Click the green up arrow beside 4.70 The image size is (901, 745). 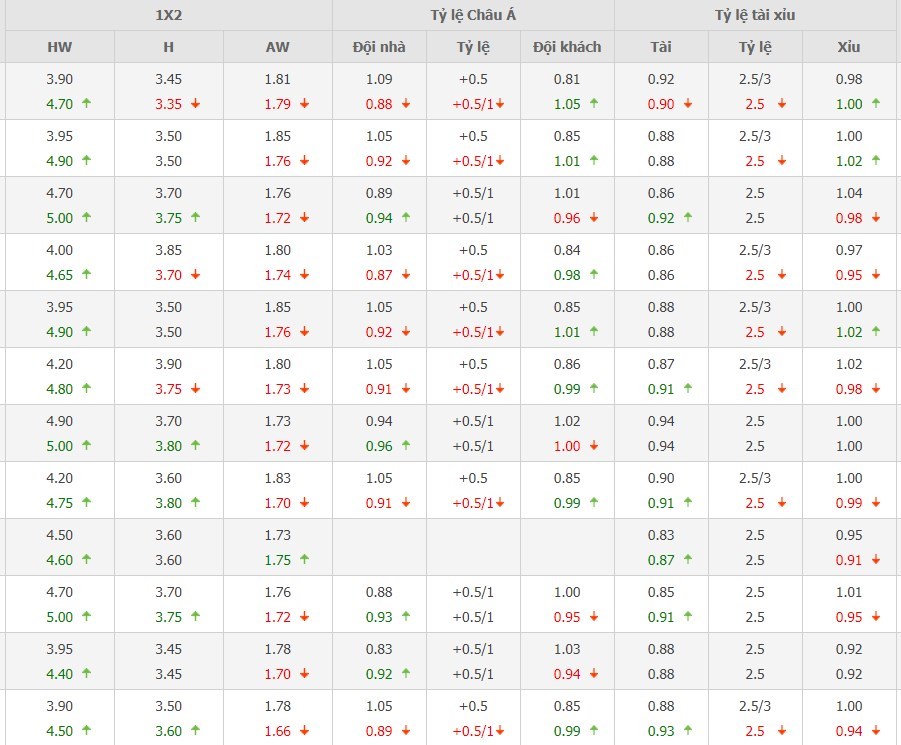click(x=87, y=103)
